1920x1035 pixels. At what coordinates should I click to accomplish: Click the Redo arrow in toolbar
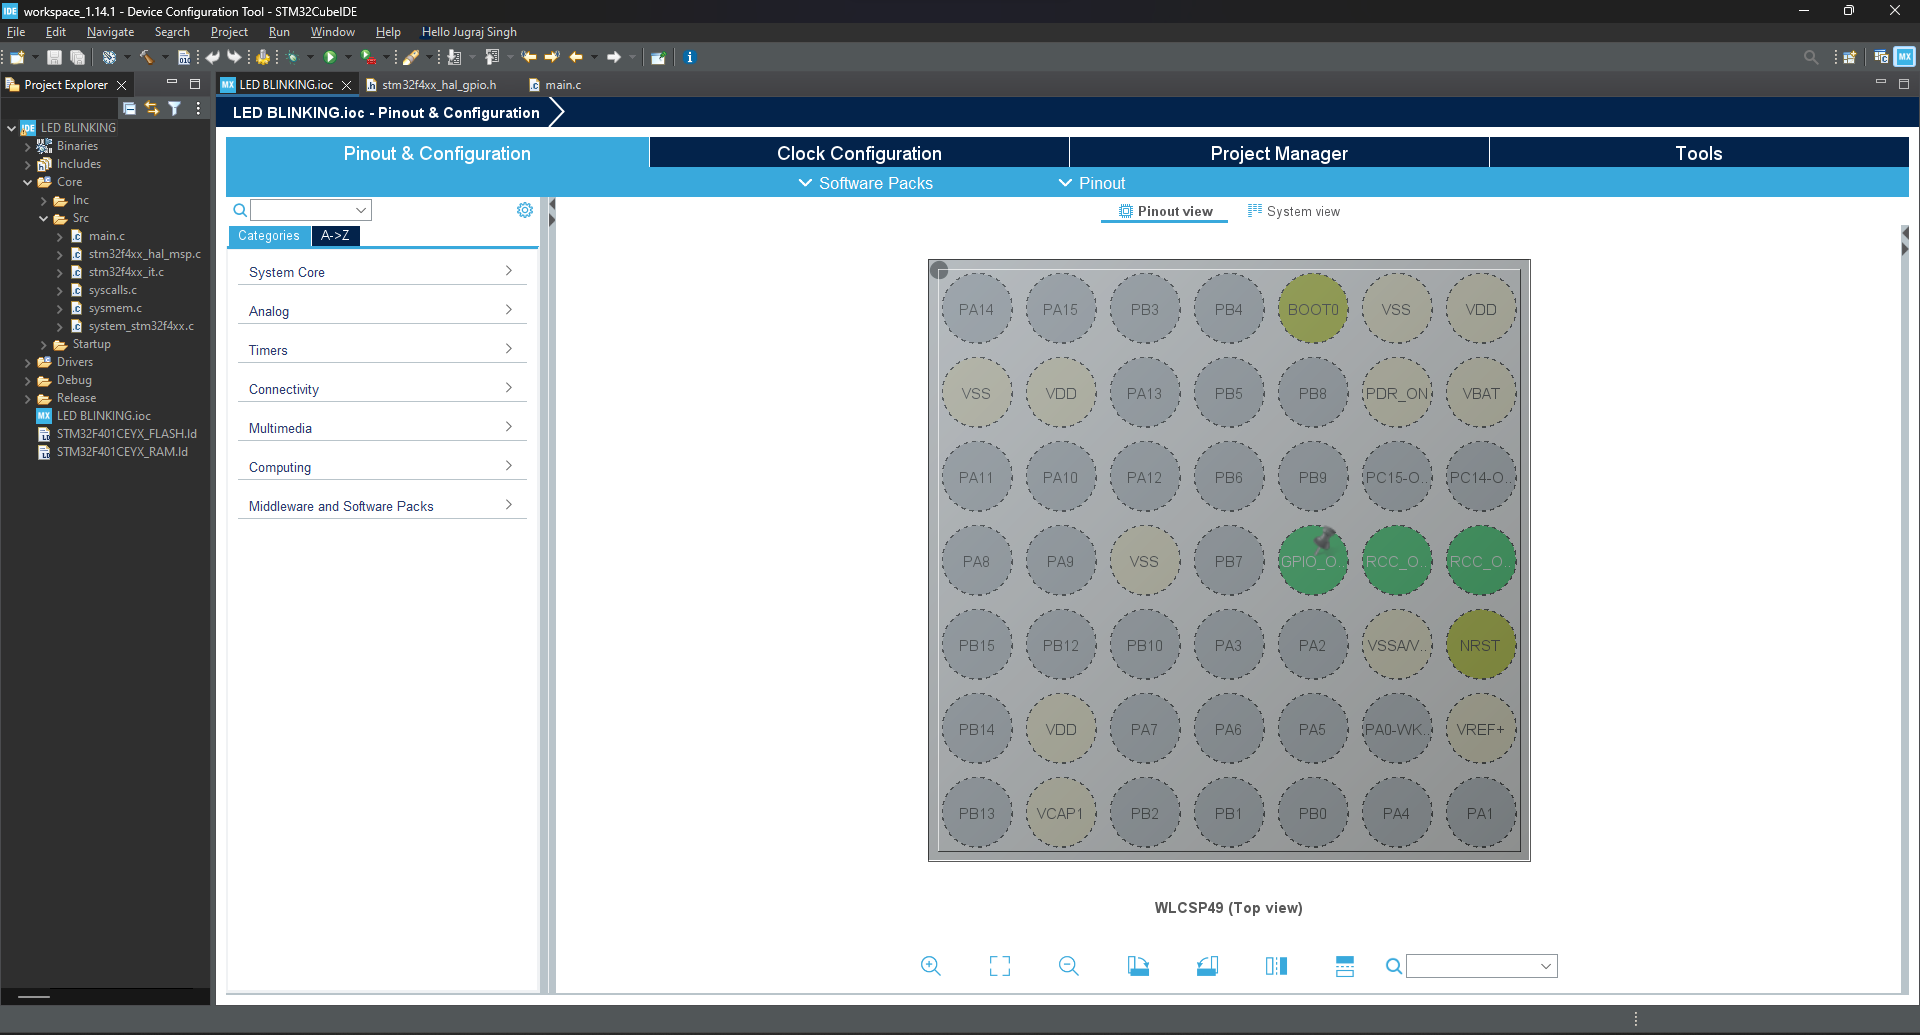[234, 58]
